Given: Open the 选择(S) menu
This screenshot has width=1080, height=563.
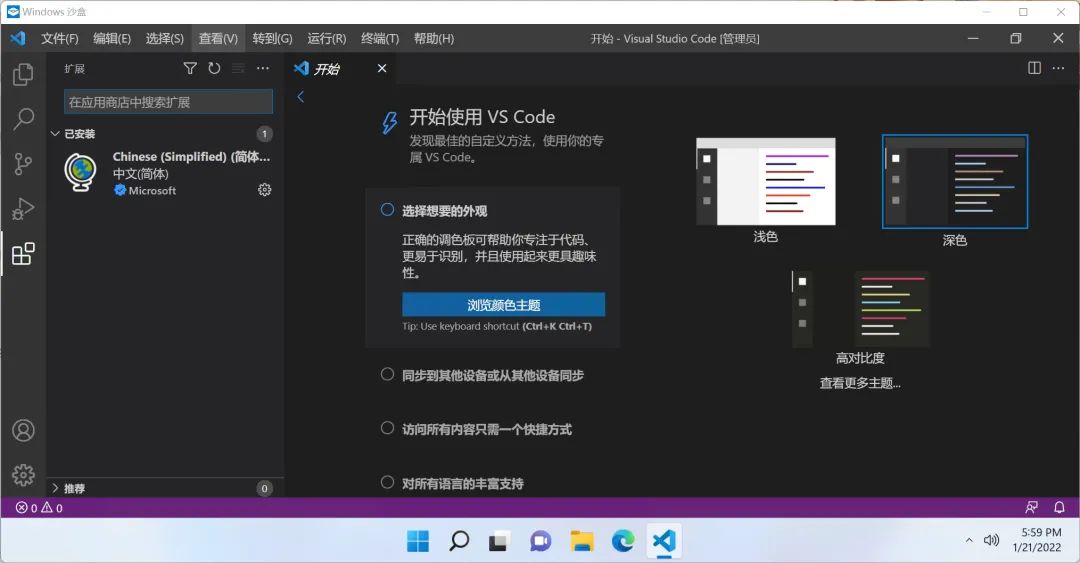Looking at the screenshot, I should pyautogui.click(x=165, y=39).
